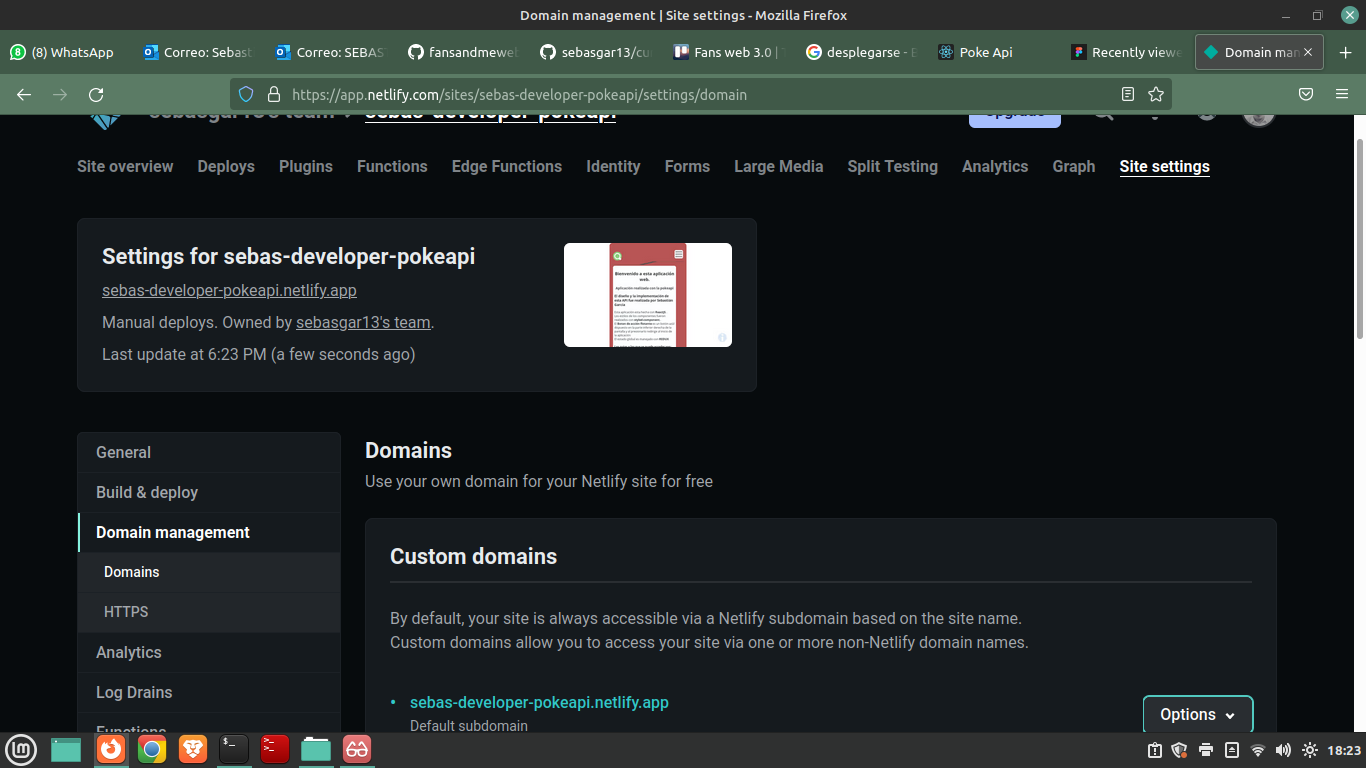Image resolution: width=1366 pixels, height=768 pixels.
Task: Open a new tab with plus button
Action: pos(1345,52)
